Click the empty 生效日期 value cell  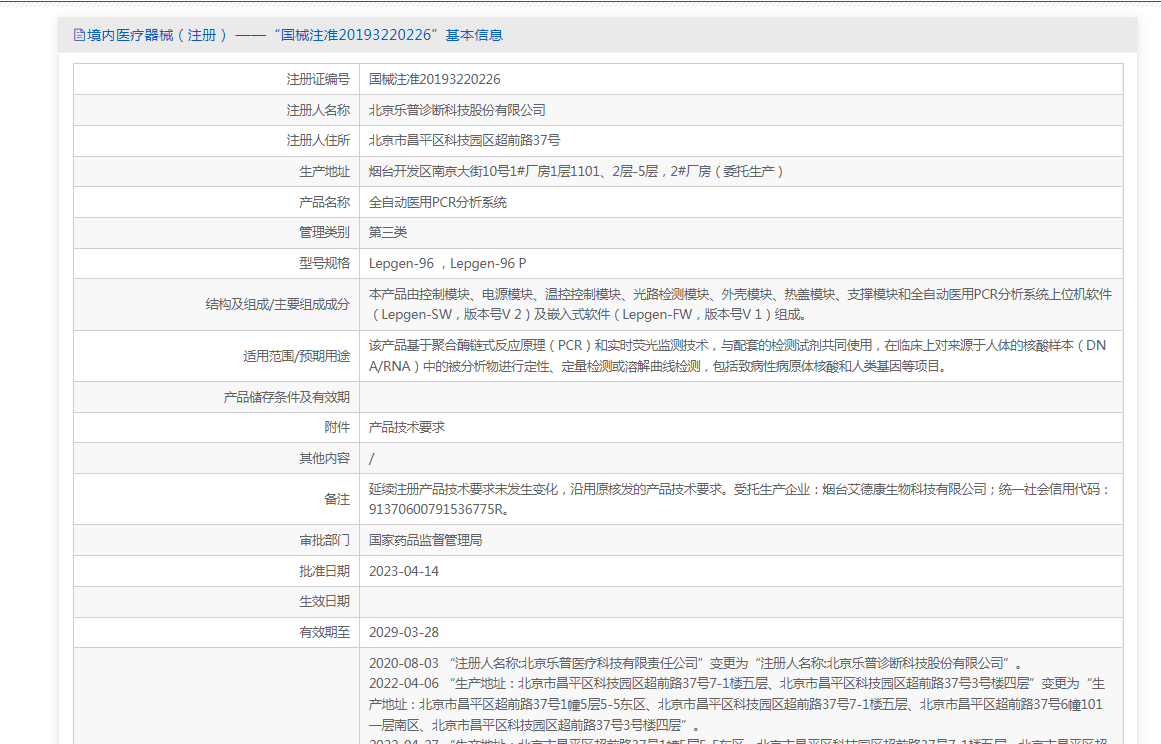[x=740, y=601]
